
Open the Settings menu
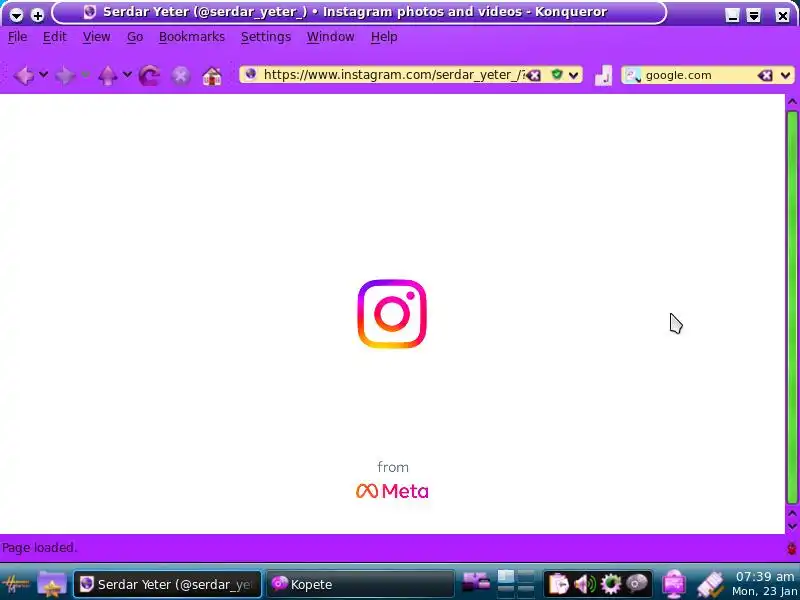[266, 37]
